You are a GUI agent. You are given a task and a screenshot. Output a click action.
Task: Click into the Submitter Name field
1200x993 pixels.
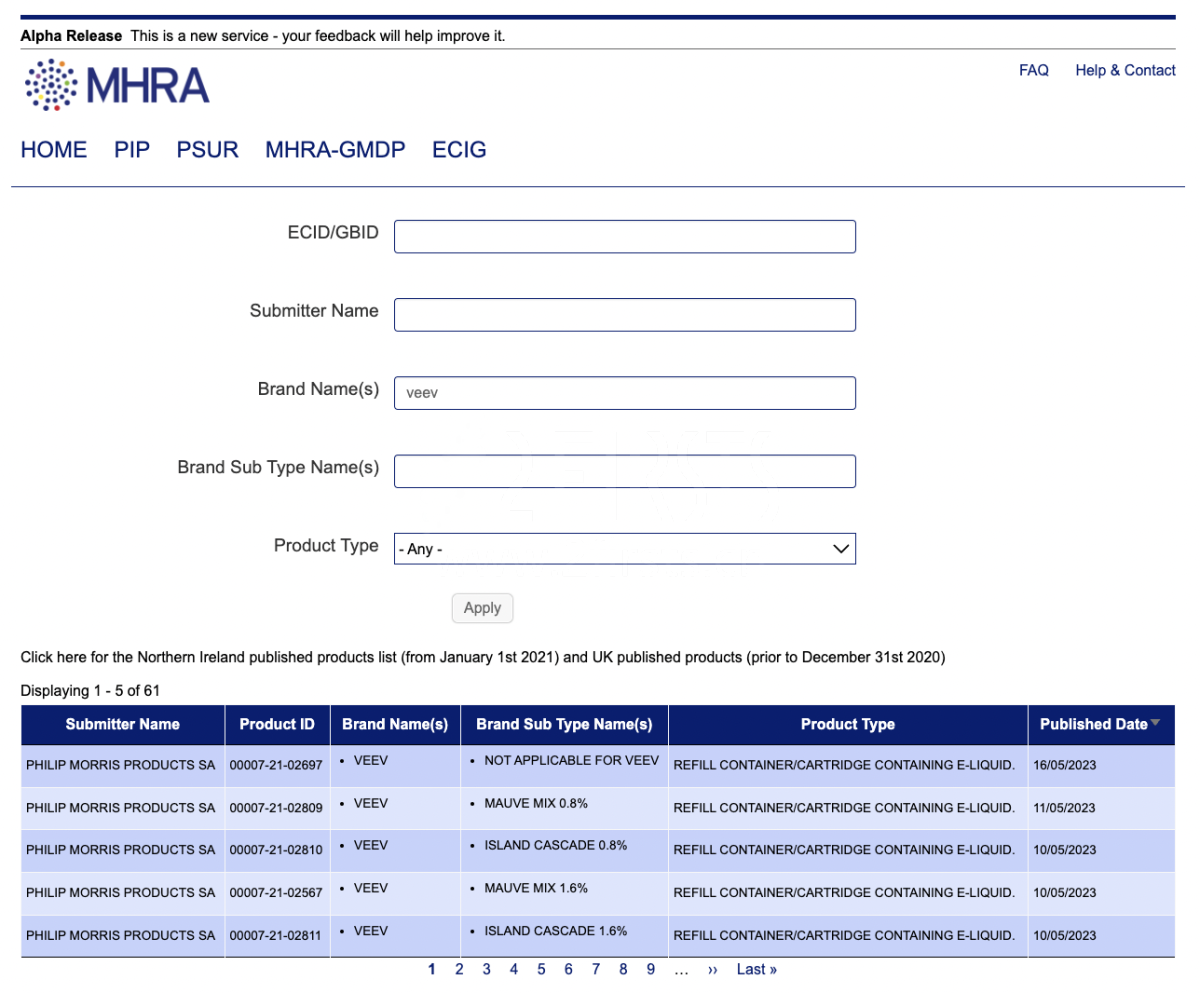(x=625, y=315)
